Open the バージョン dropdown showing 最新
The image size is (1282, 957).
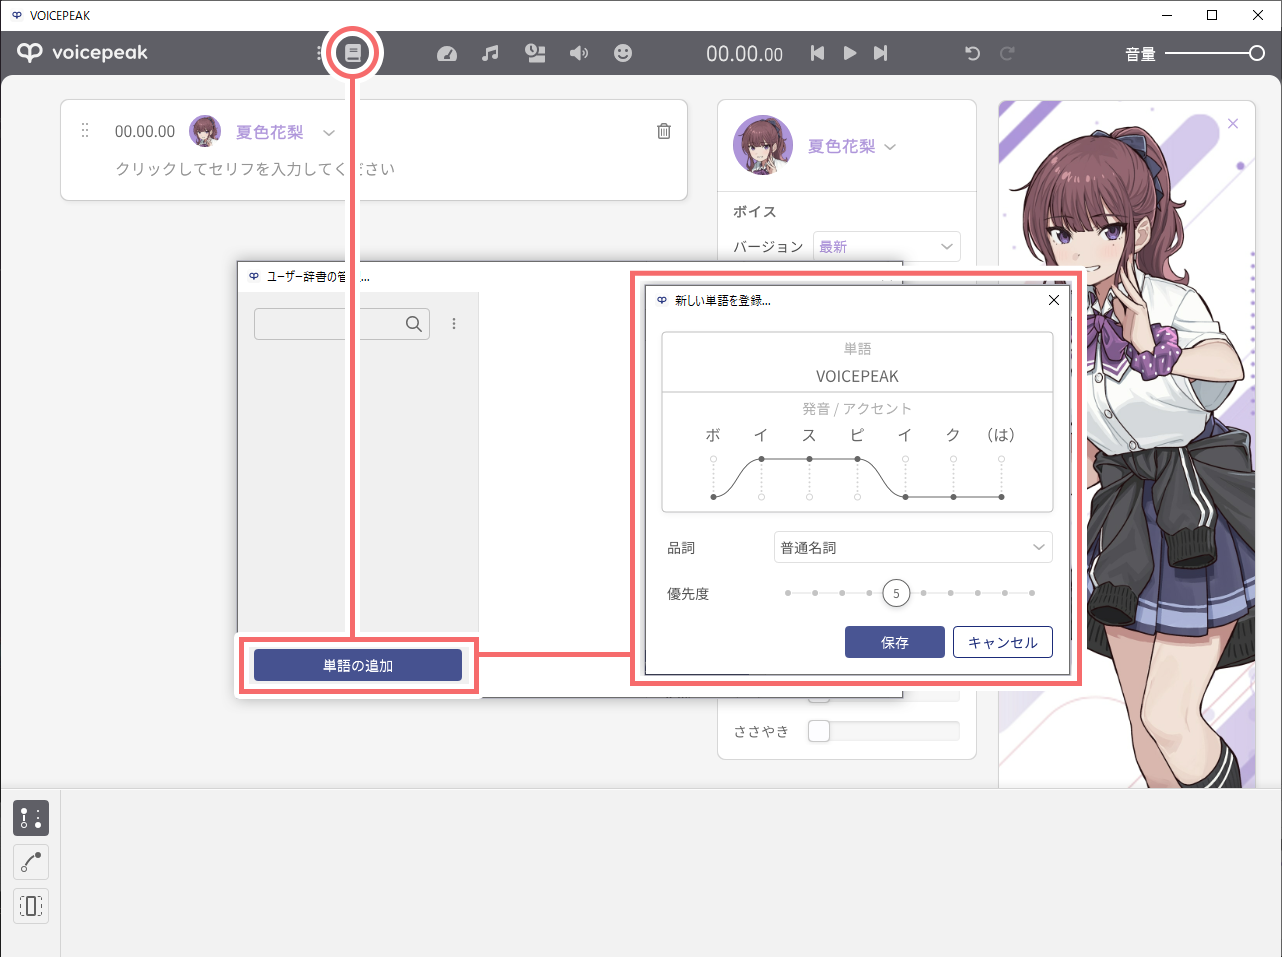pos(887,246)
